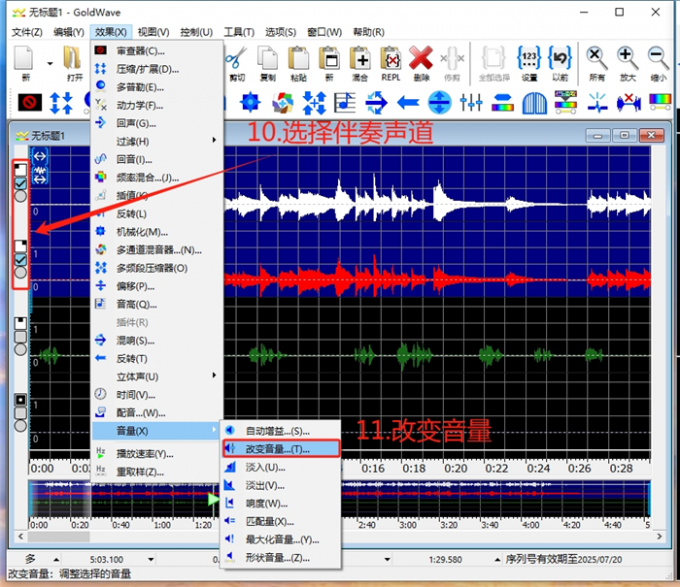The height and width of the screenshot is (587, 680).
Task: Select the round button of green waveform channel
Action: pyautogui.click(x=20, y=349)
